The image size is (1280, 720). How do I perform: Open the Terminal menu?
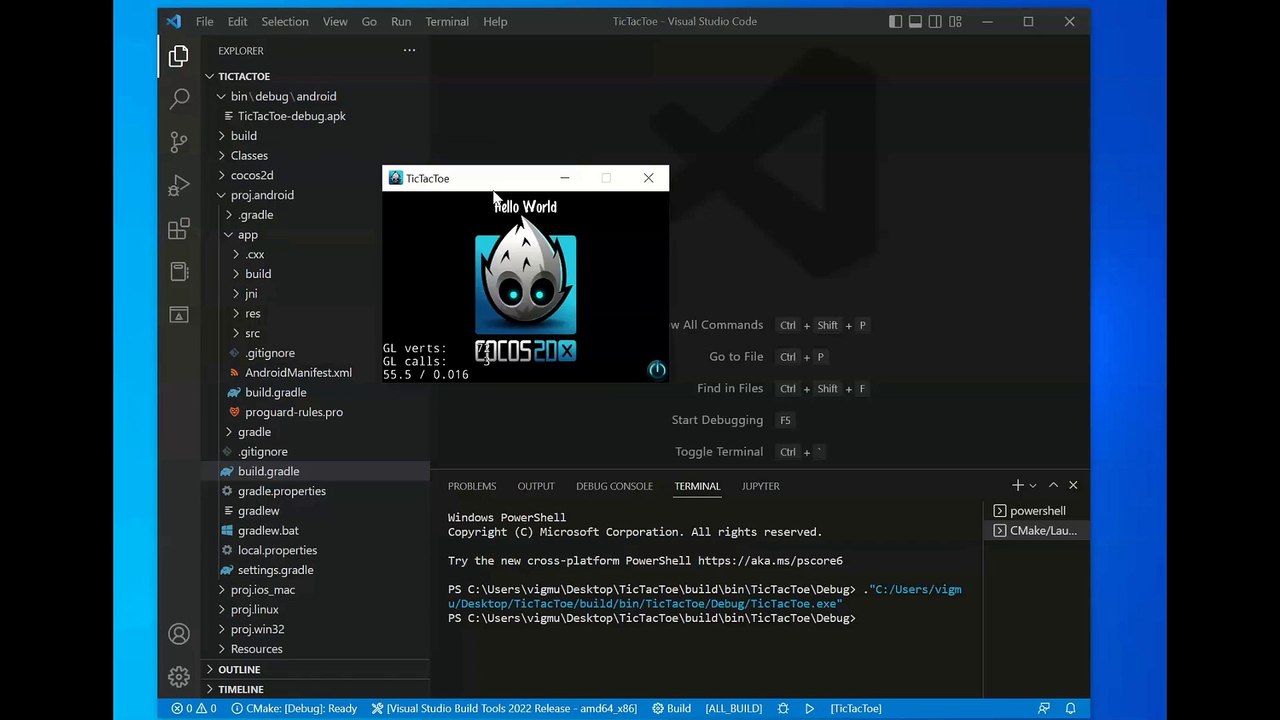coord(447,21)
